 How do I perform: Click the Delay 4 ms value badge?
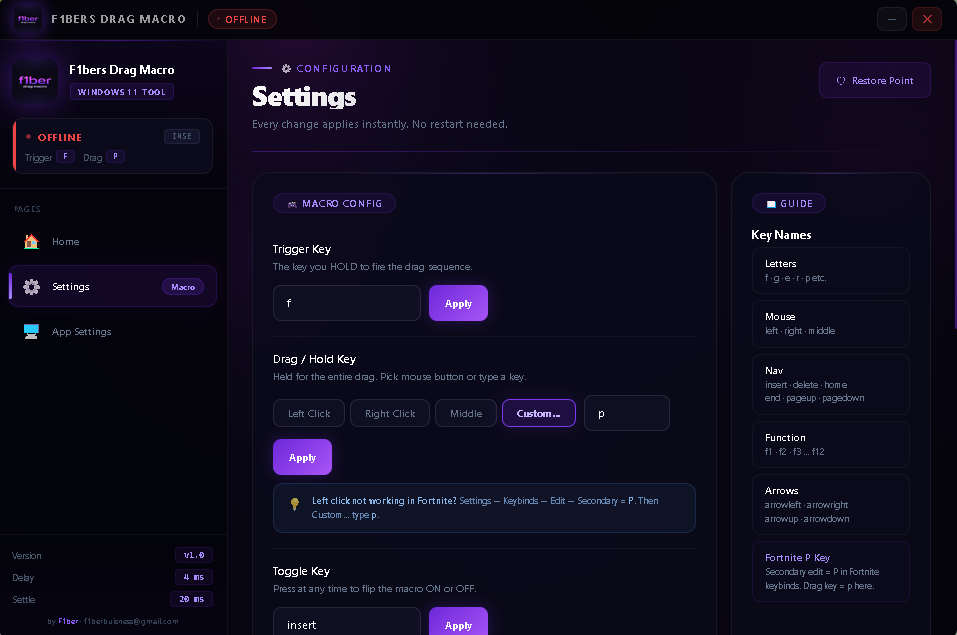coord(194,577)
